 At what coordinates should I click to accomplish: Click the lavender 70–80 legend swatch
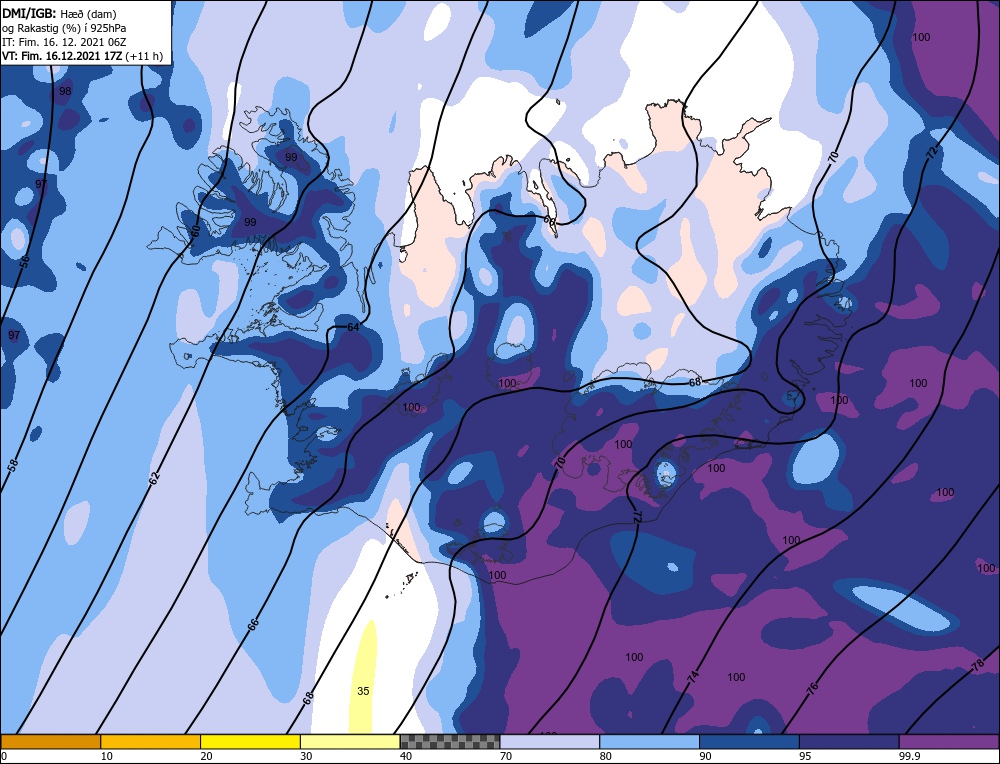(550, 741)
